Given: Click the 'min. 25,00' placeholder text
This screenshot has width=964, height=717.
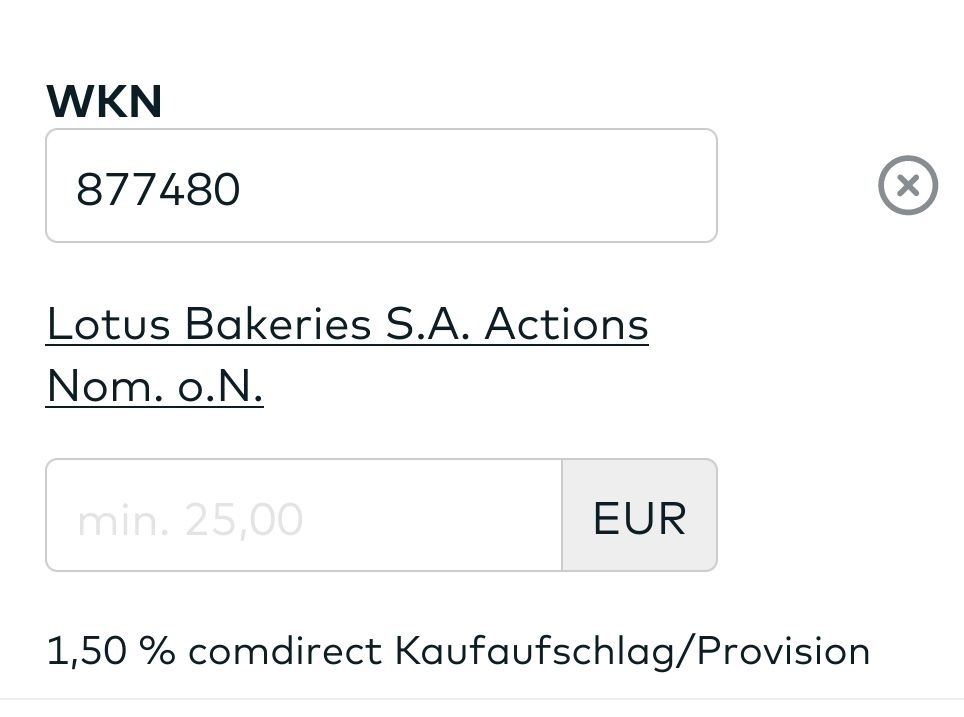Looking at the screenshot, I should (190, 520).
